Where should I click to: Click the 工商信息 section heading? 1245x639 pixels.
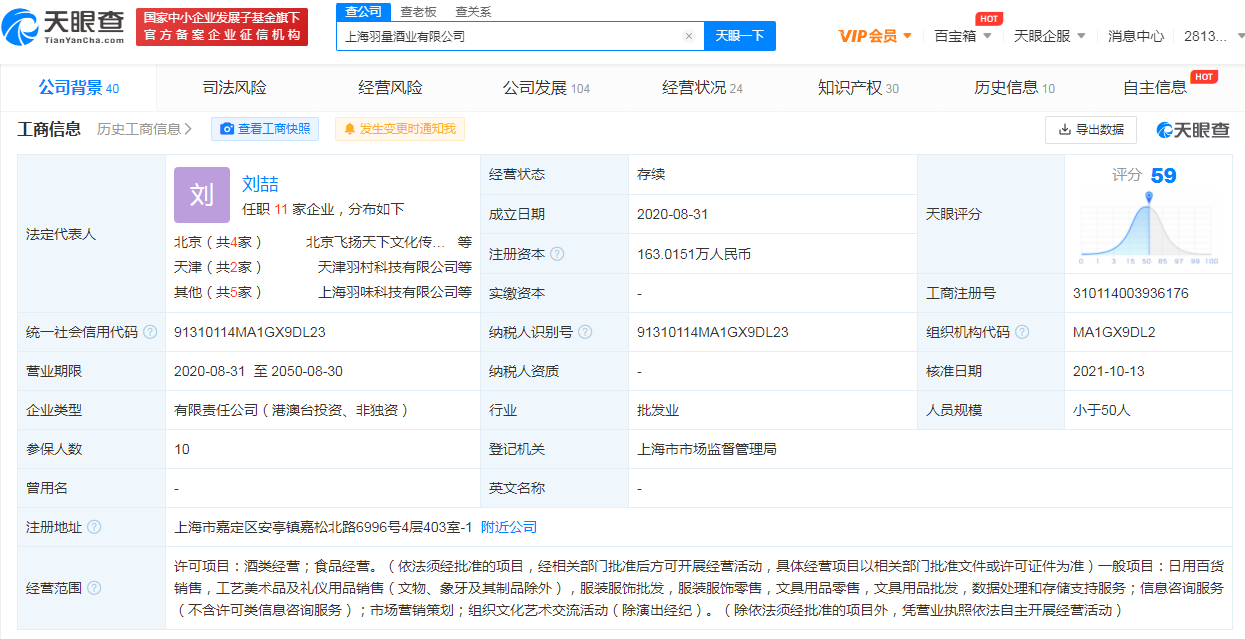coord(50,129)
